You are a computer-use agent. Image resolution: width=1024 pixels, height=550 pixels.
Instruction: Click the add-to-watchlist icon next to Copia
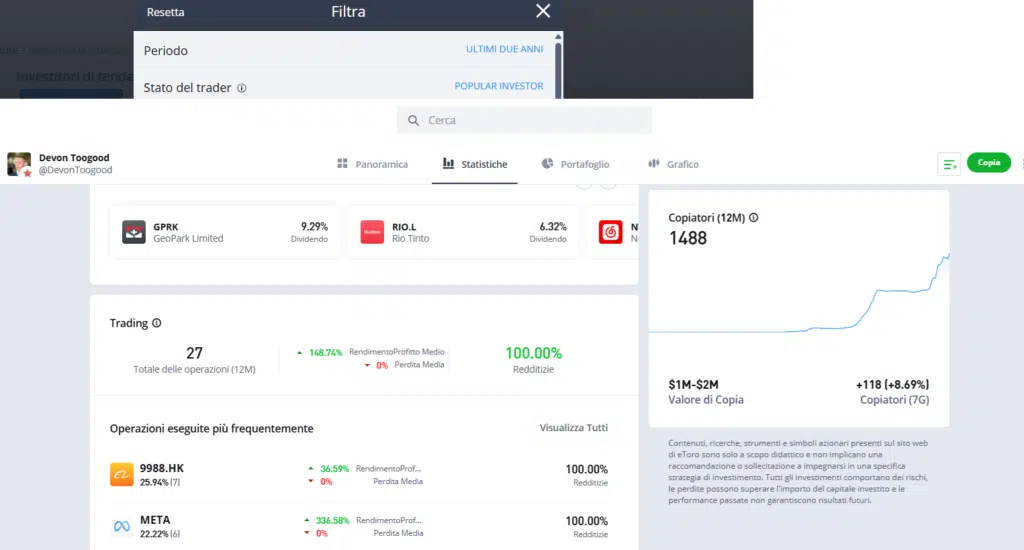949,164
